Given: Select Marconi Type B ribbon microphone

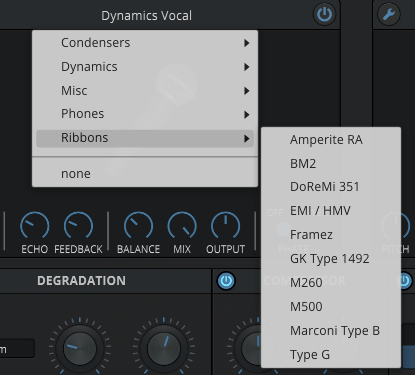Looking at the screenshot, I should point(331,331).
